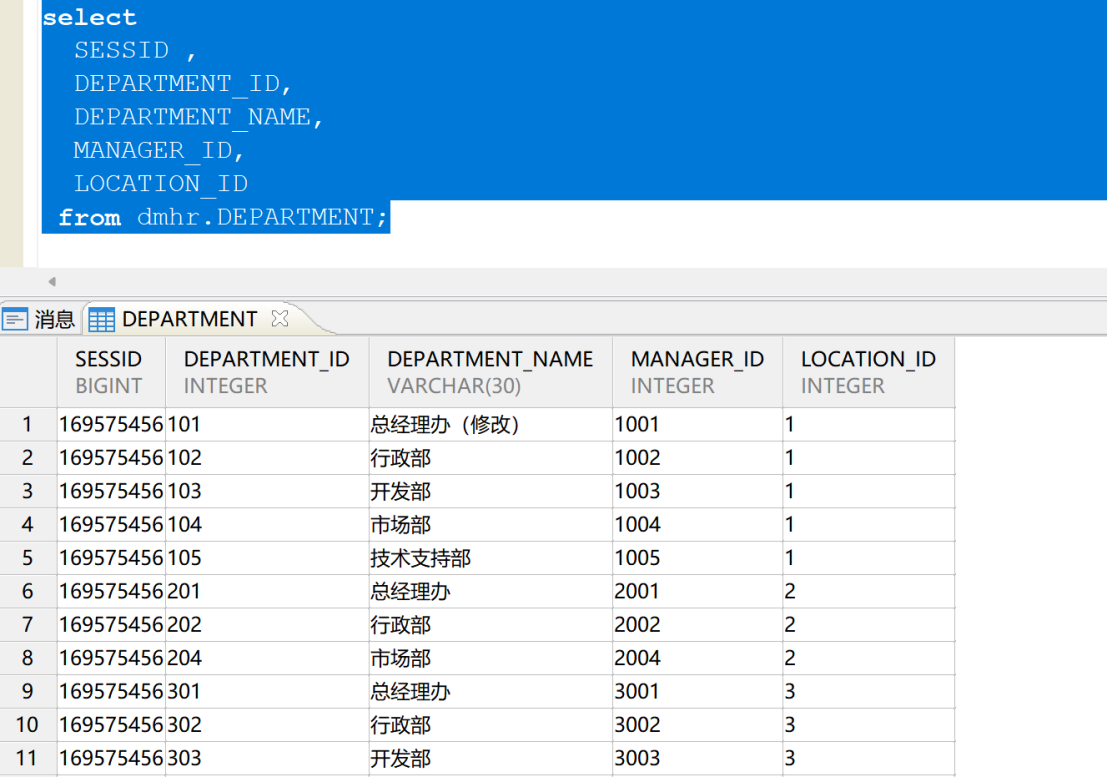Select the DEPARTMENT results tab

click(x=191, y=319)
